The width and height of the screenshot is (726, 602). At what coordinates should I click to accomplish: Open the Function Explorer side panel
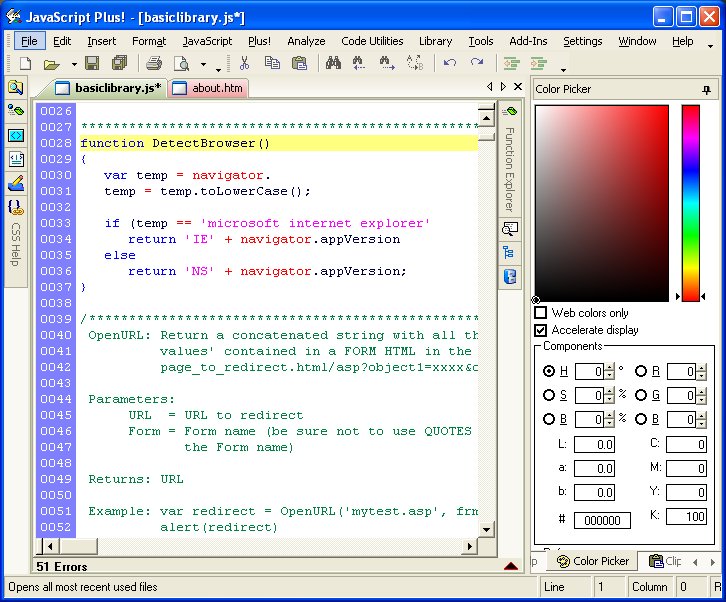point(509,169)
